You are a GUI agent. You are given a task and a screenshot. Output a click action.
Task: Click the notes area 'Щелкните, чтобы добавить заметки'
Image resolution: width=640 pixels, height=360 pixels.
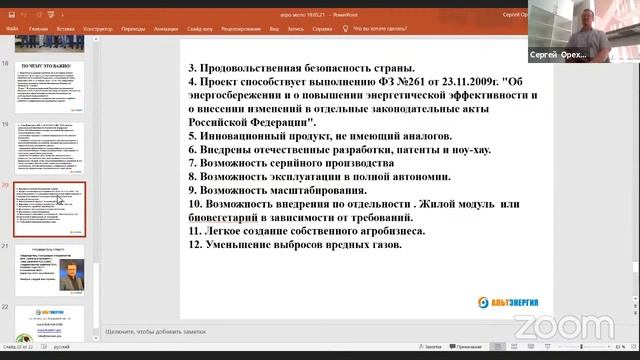pyautogui.click(x=156, y=332)
